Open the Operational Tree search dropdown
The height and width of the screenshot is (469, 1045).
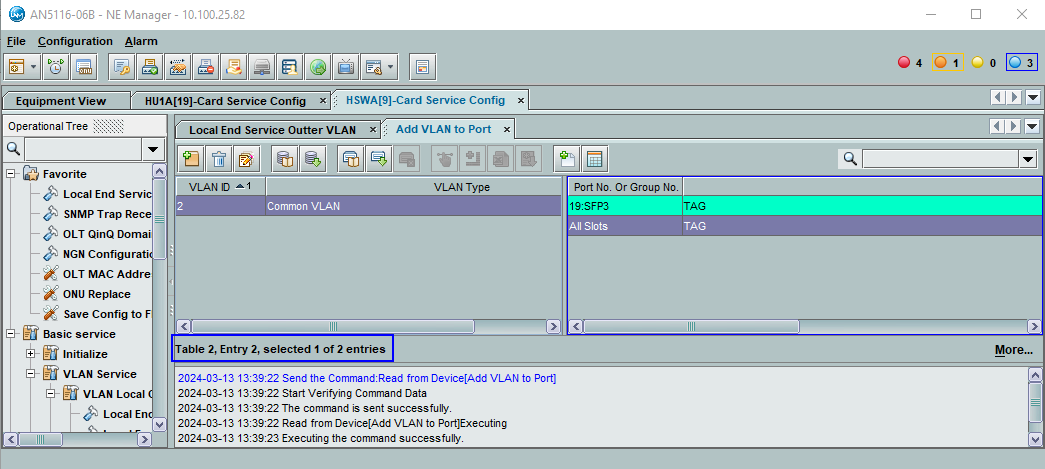153,149
